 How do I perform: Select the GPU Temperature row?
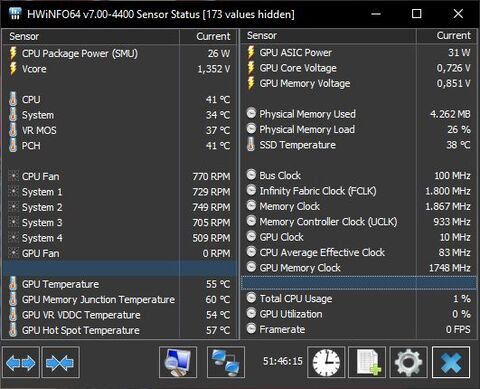tap(120, 284)
